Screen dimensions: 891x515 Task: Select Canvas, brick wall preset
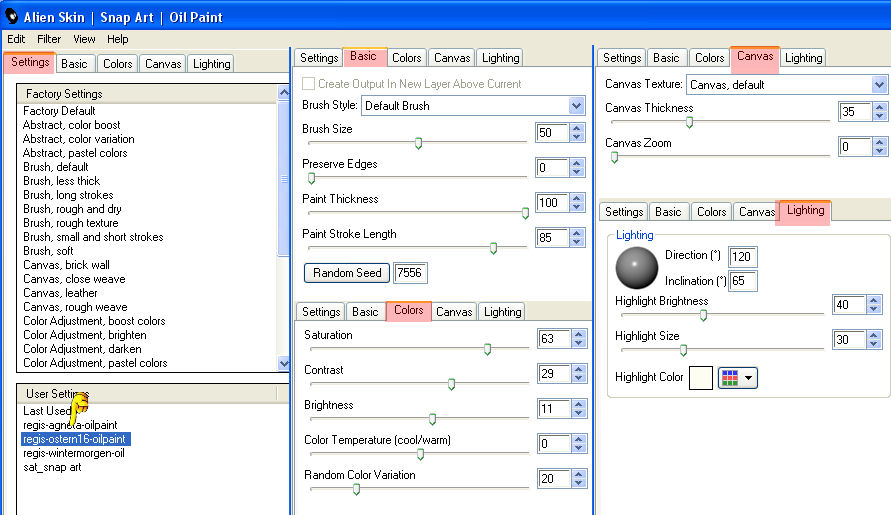66,265
